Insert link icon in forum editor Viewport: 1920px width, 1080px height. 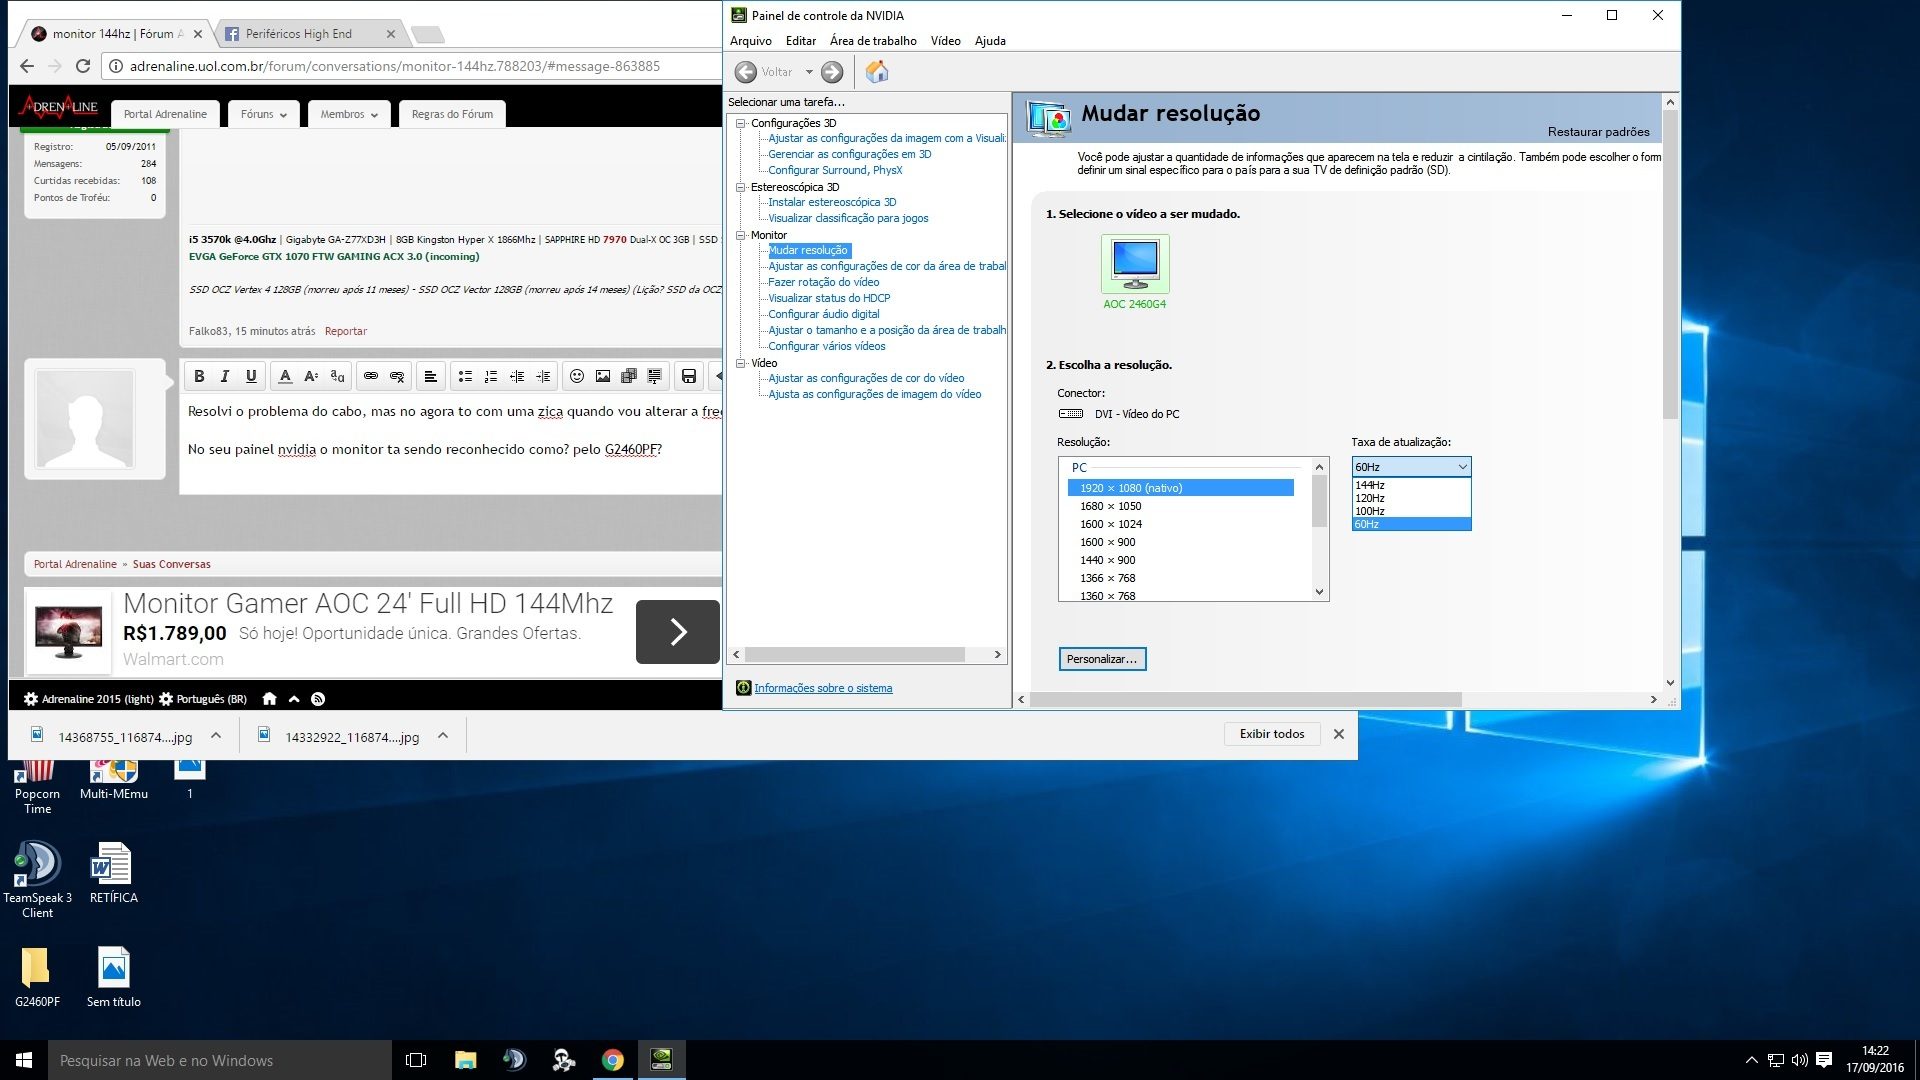(x=371, y=376)
